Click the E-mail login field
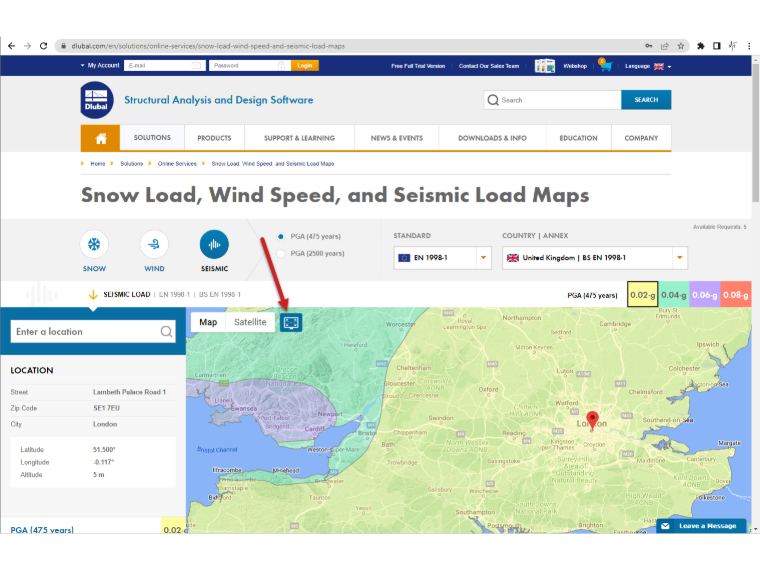This screenshot has height=570, width=760. (165, 65)
